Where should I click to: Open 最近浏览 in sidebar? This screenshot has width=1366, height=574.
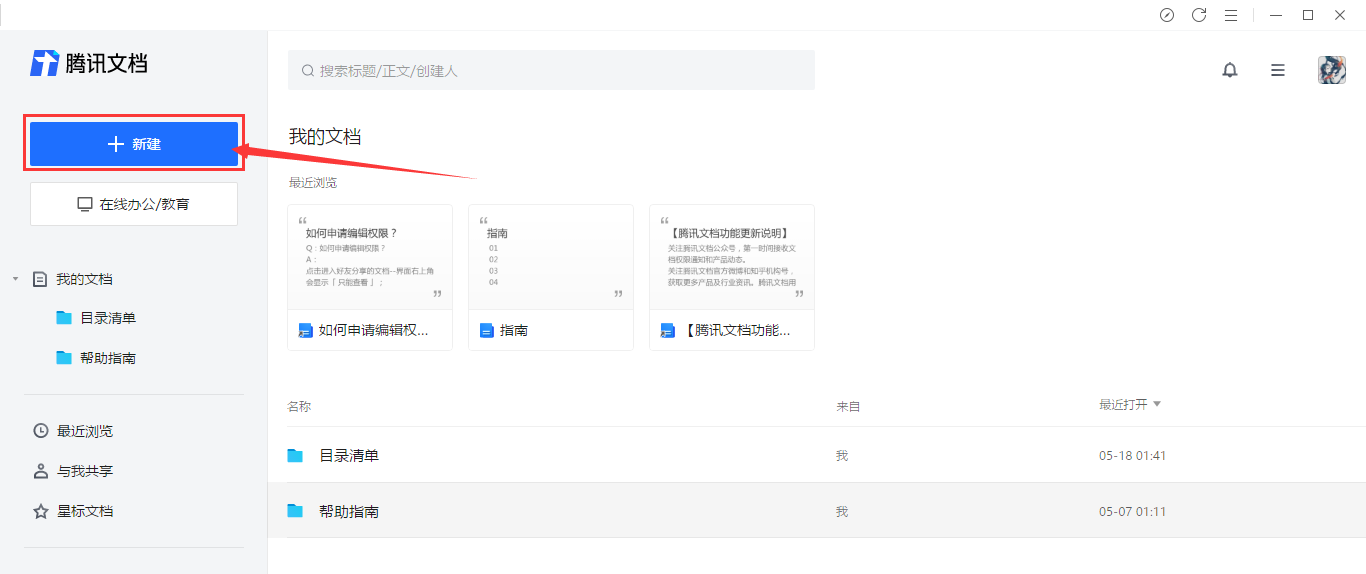coord(84,431)
